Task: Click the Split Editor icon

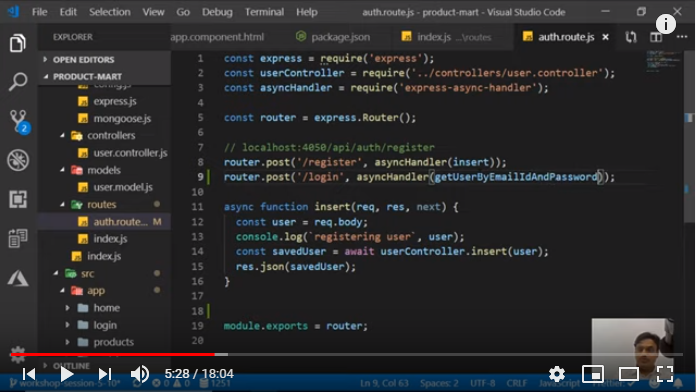Action: [656, 37]
